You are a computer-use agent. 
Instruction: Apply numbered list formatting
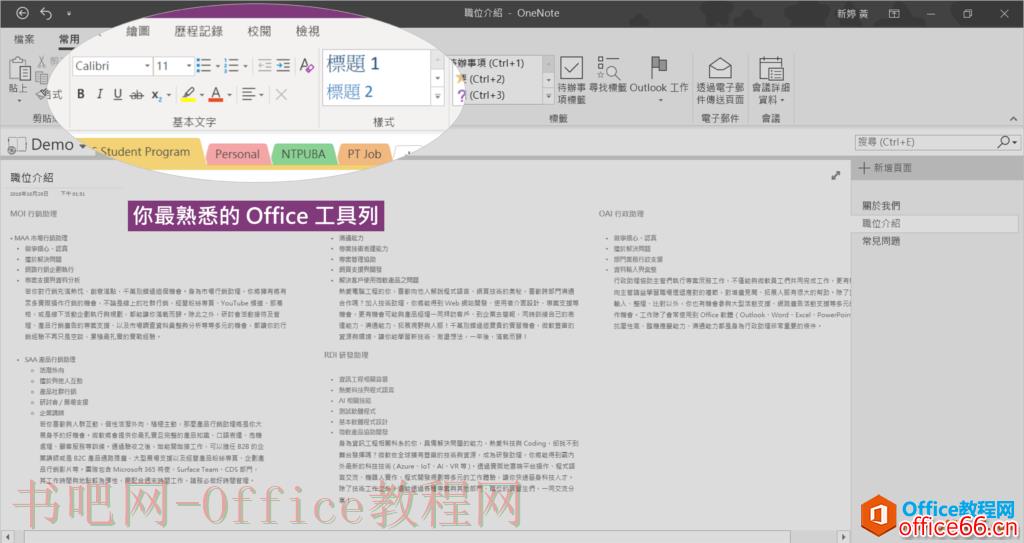(231, 65)
